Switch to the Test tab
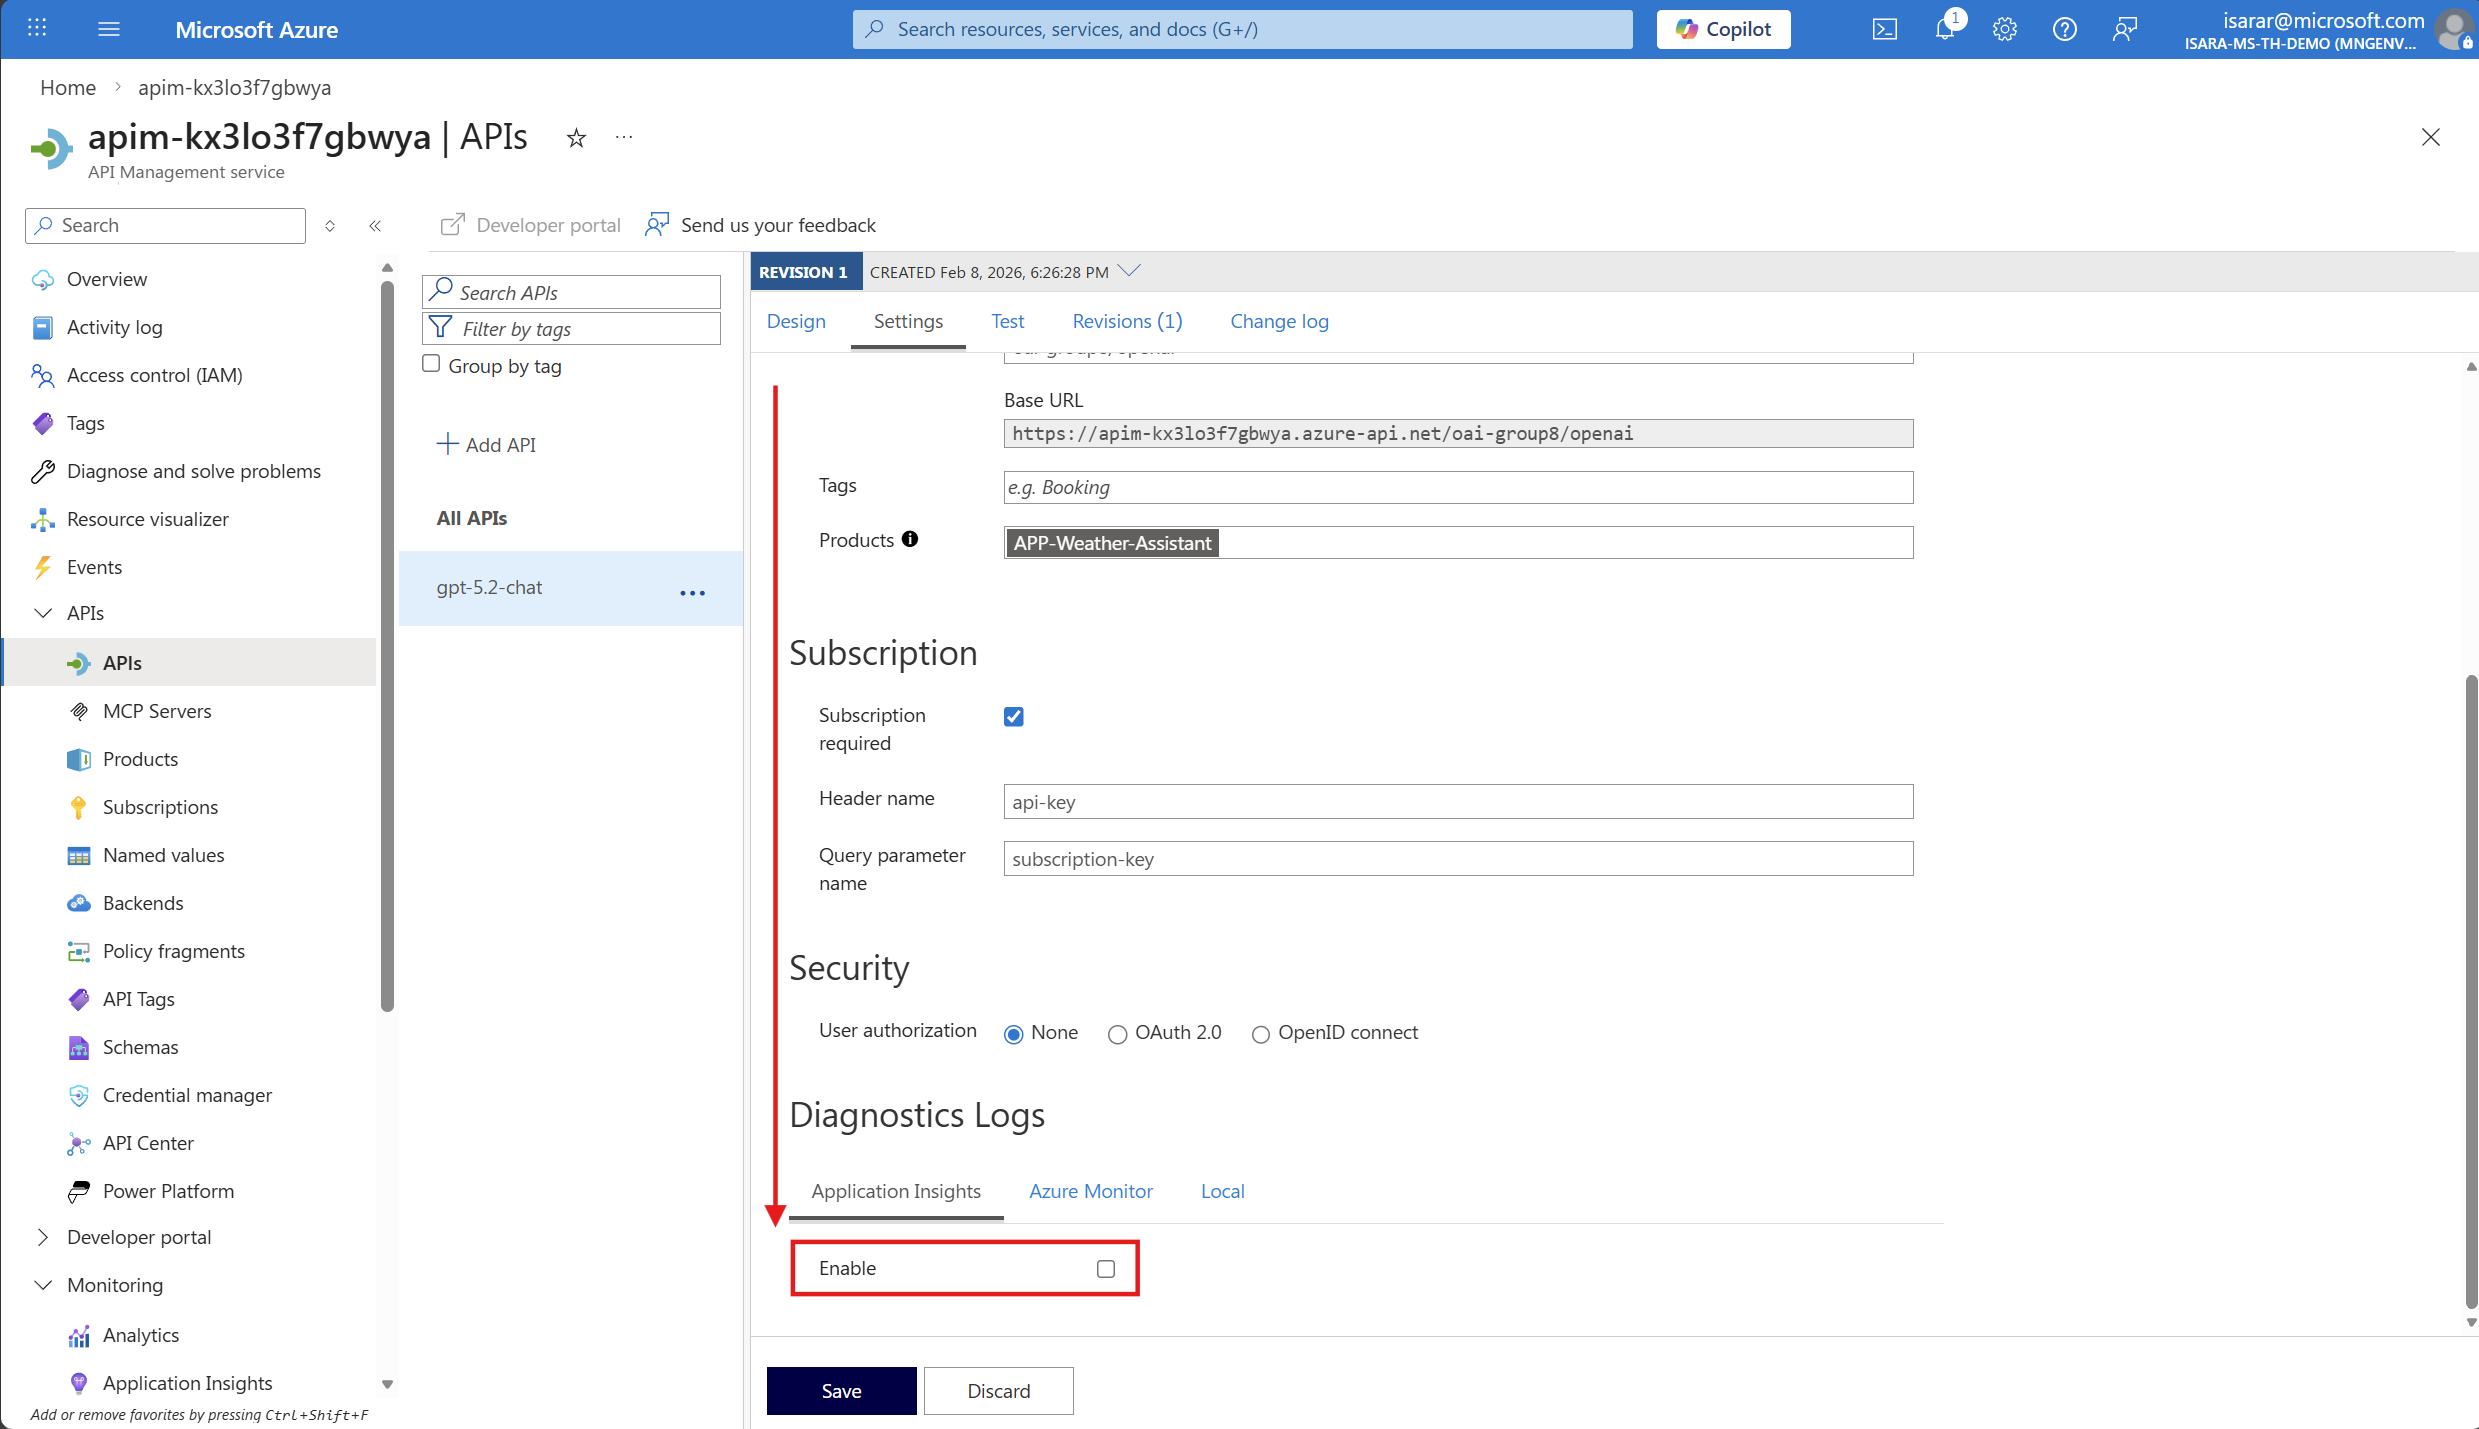 (x=1007, y=321)
